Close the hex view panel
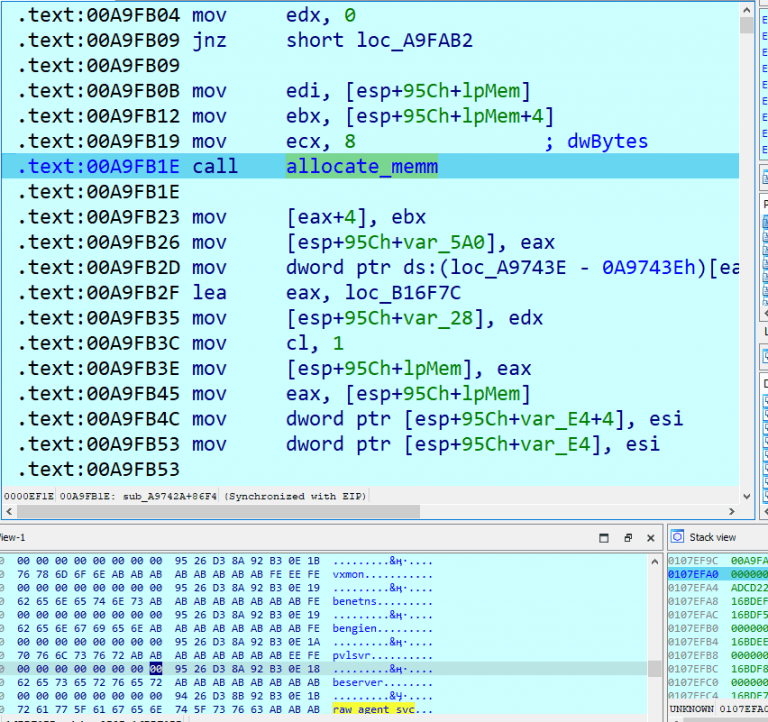This screenshot has width=768, height=722. [x=649, y=537]
